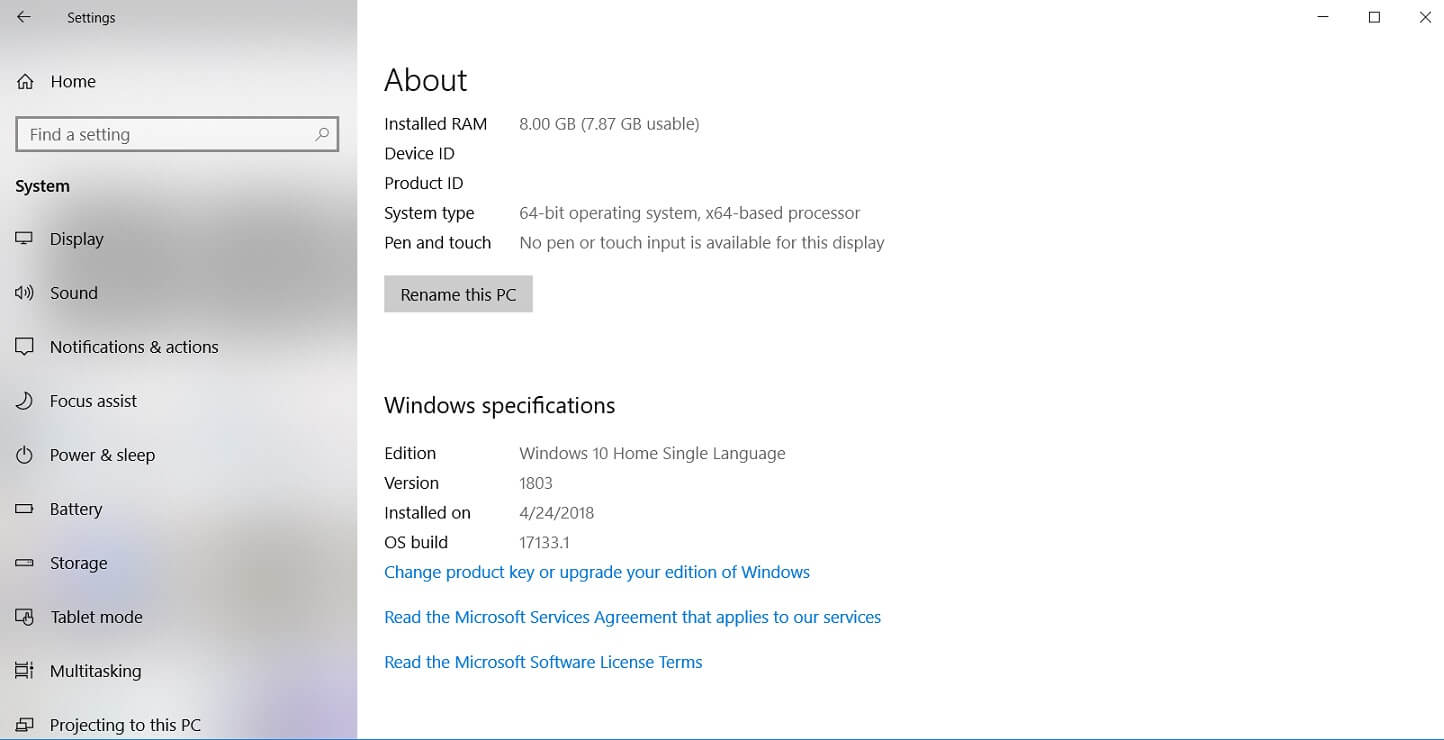Open Change product key or upgrade link
Image resolution: width=1444 pixels, height=740 pixels.
click(597, 572)
